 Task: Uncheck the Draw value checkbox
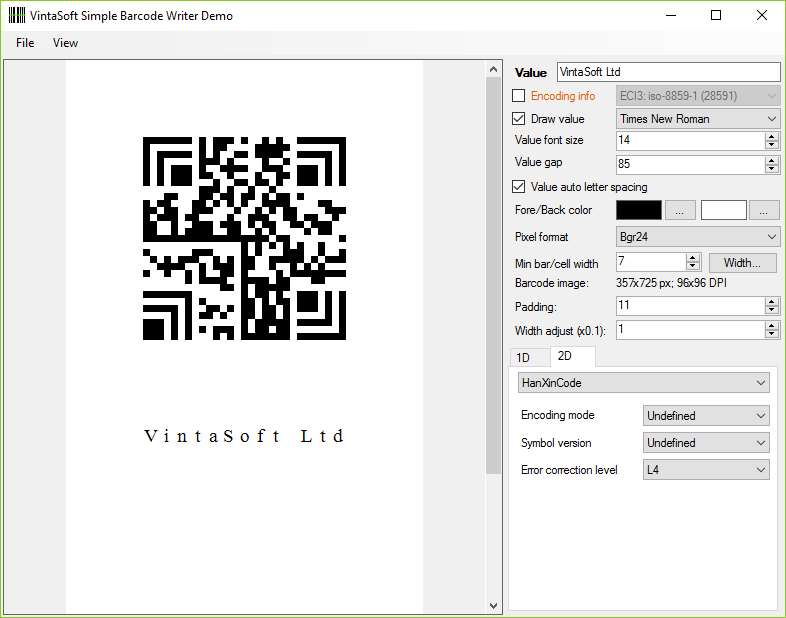point(518,119)
